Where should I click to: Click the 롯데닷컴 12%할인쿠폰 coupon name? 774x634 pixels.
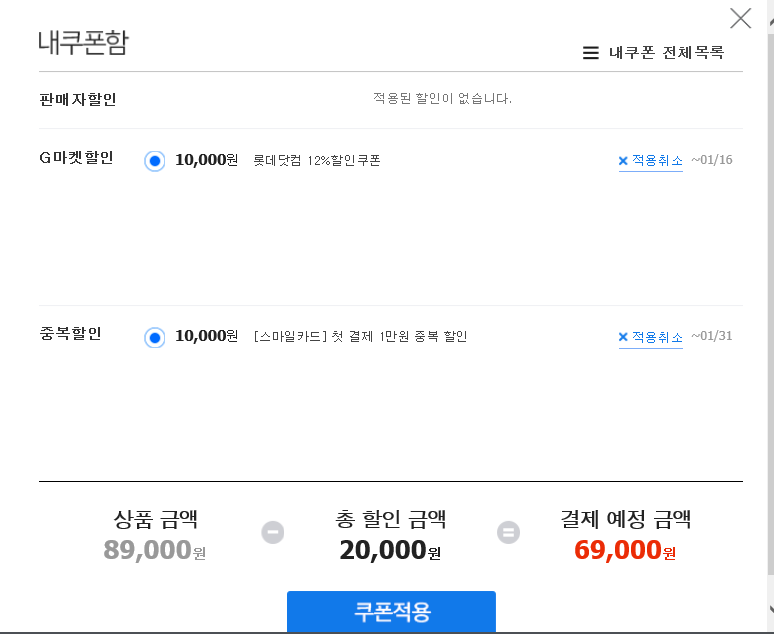click(x=316, y=160)
